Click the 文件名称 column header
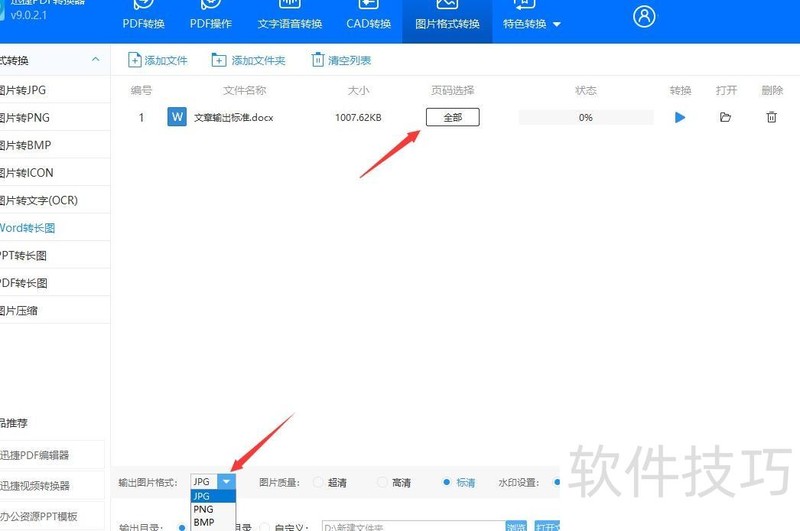Image resolution: width=800 pixels, height=531 pixels. coord(244,90)
